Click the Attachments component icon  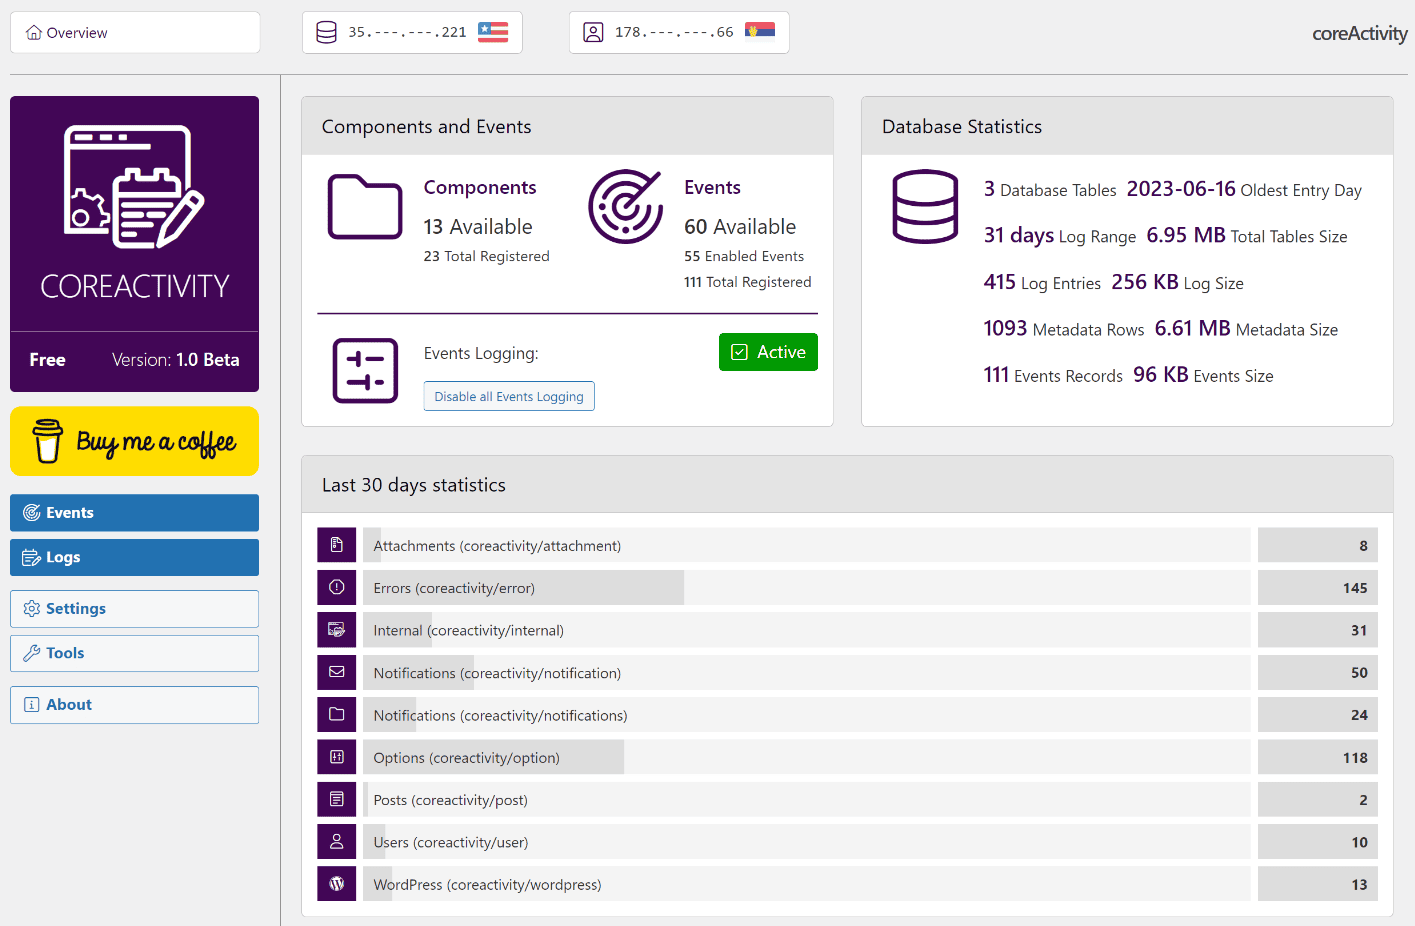[x=337, y=546]
